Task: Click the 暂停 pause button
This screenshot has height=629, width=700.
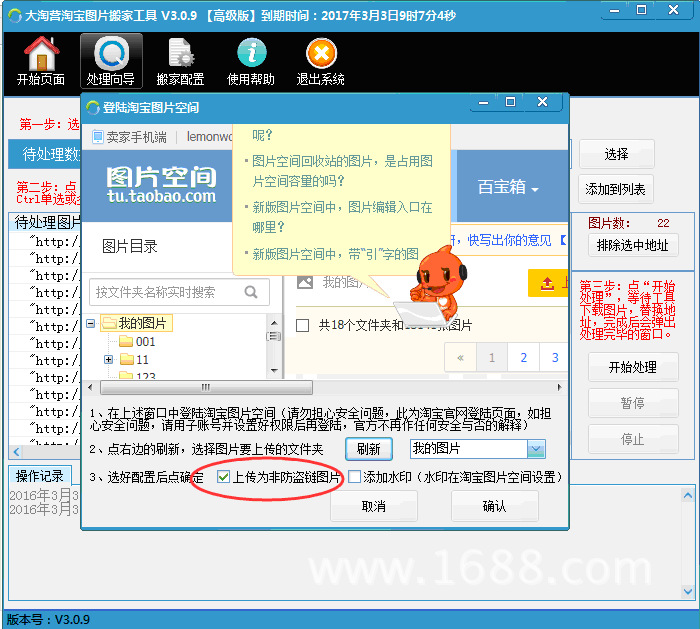Action: click(x=633, y=403)
